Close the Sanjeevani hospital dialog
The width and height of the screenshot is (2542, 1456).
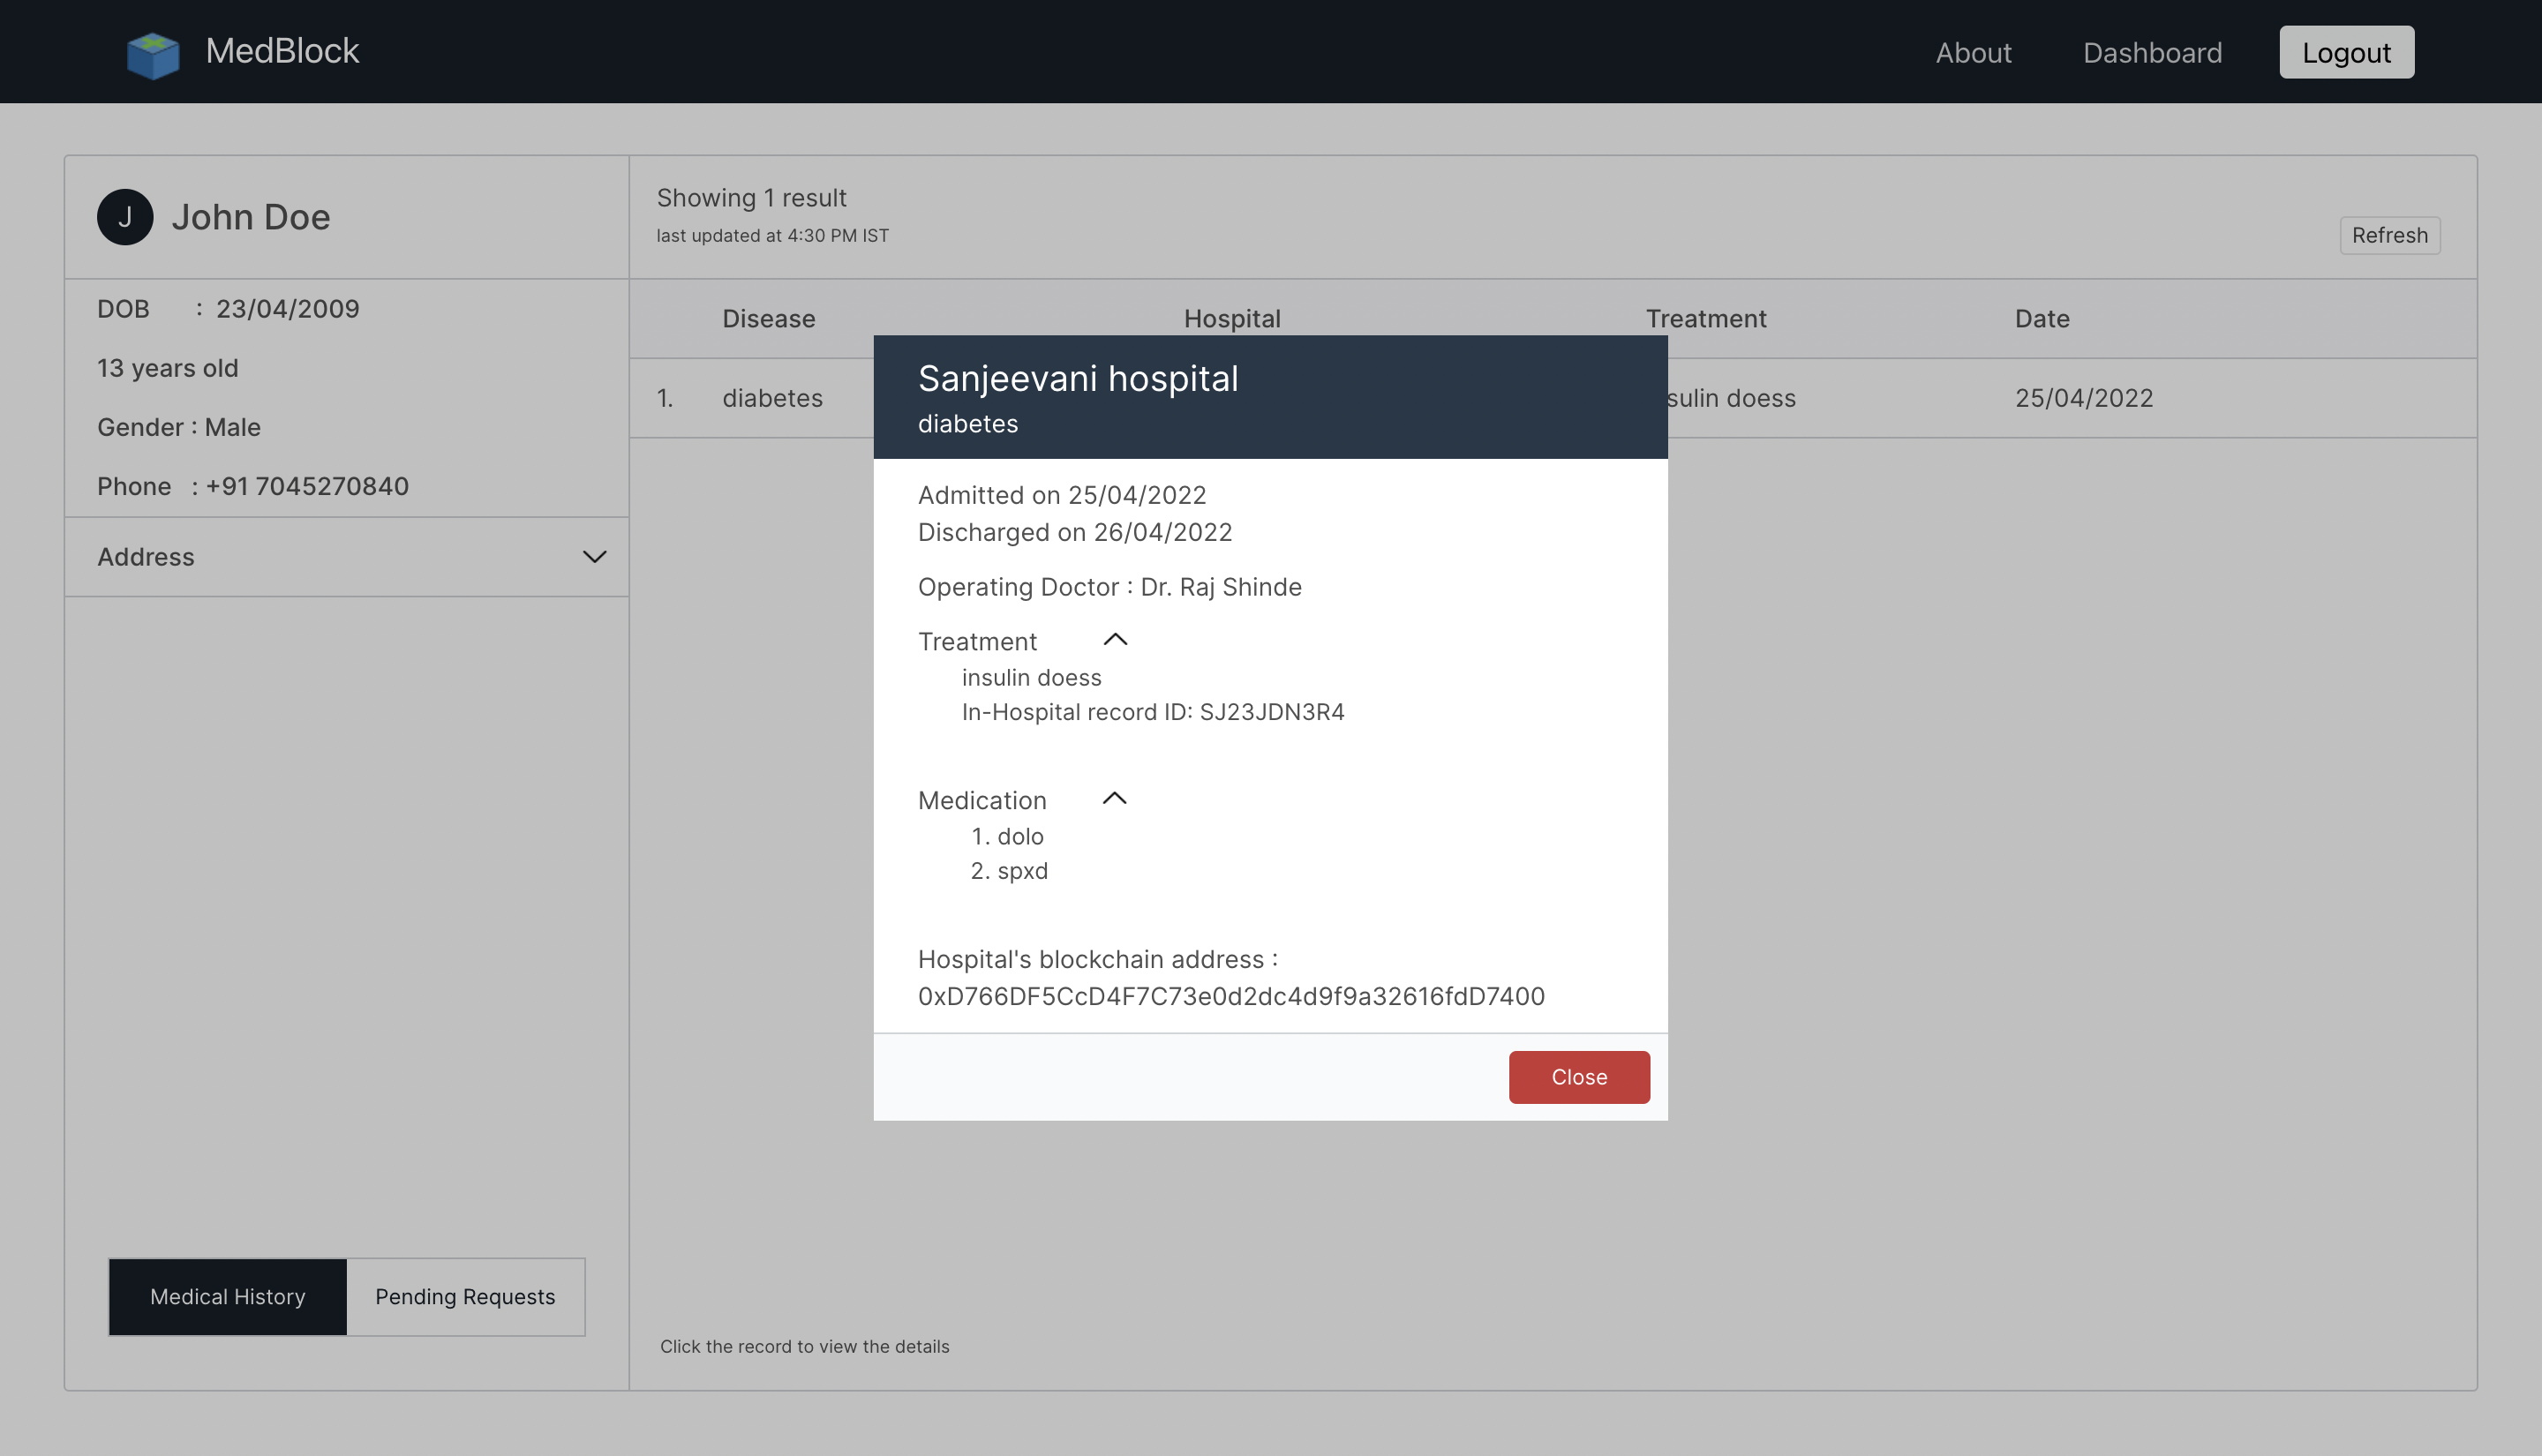click(x=1578, y=1077)
